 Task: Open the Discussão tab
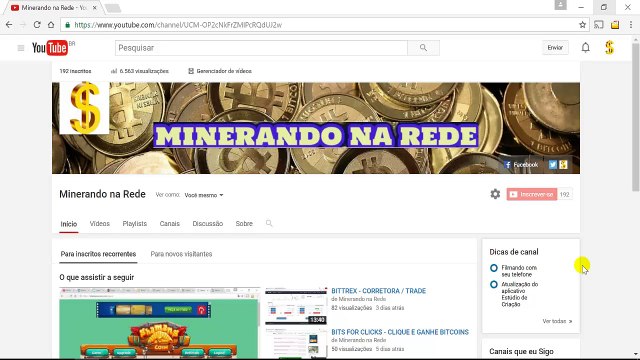208,224
